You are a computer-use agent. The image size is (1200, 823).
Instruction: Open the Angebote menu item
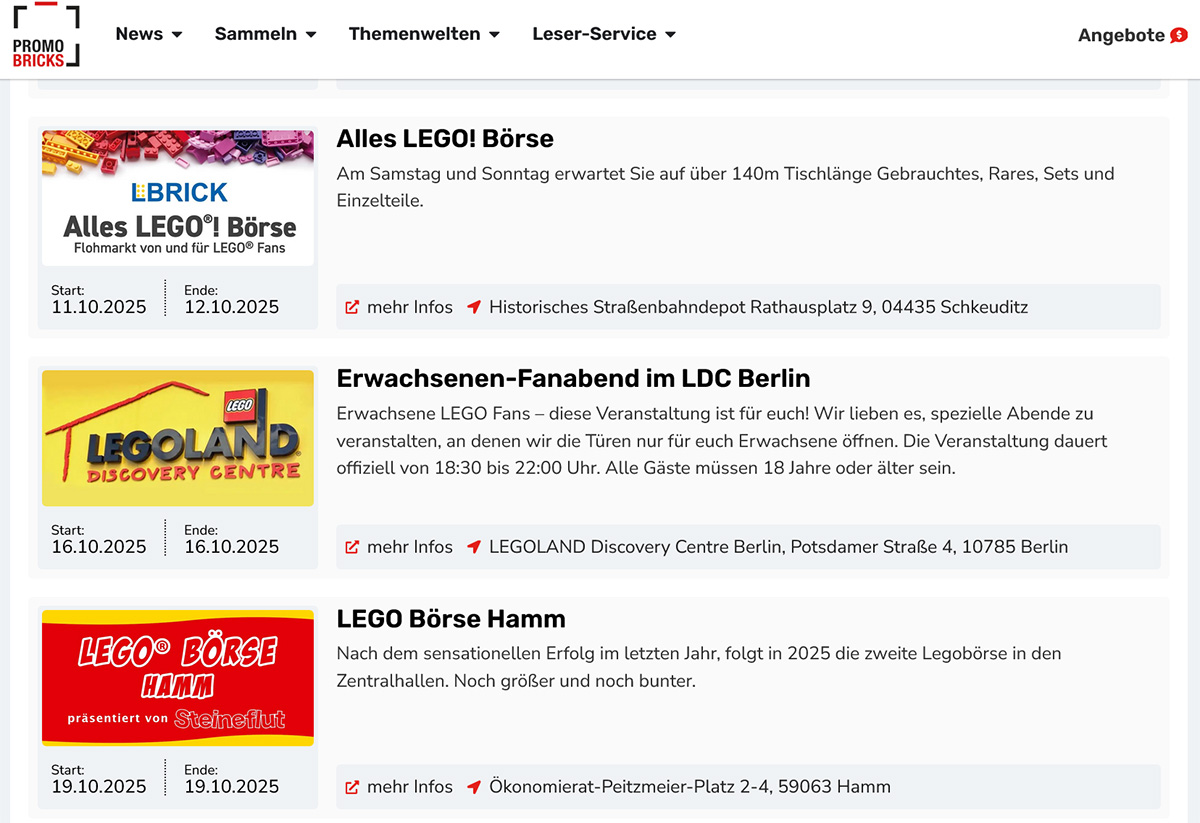pos(1121,35)
